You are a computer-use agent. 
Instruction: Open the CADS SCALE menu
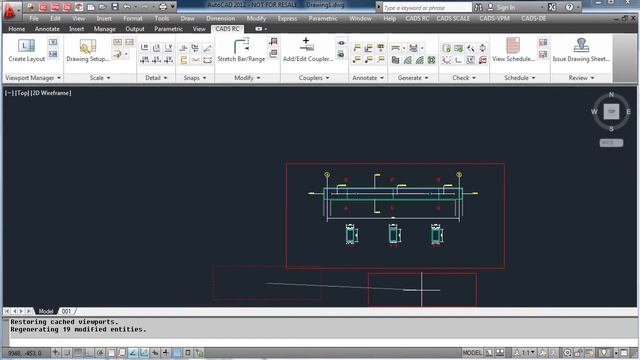(x=453, y=18)
